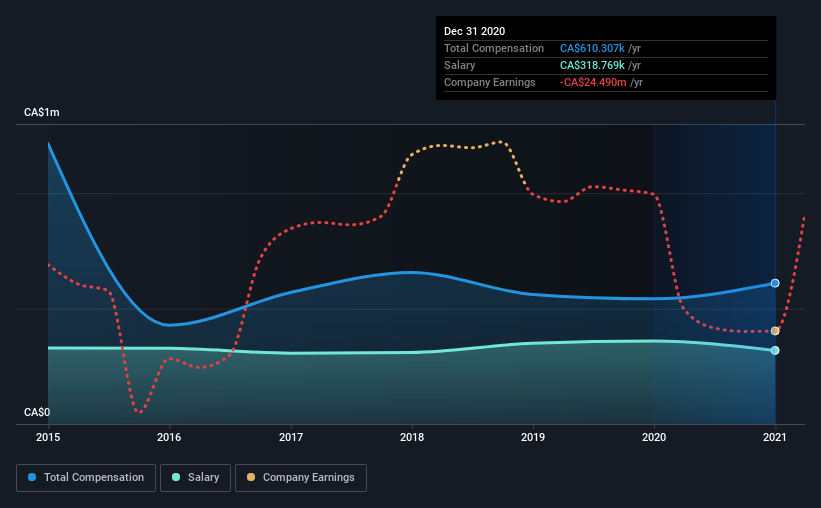
Task: Click the 2021 x-axis label
Action: [775, 437]
